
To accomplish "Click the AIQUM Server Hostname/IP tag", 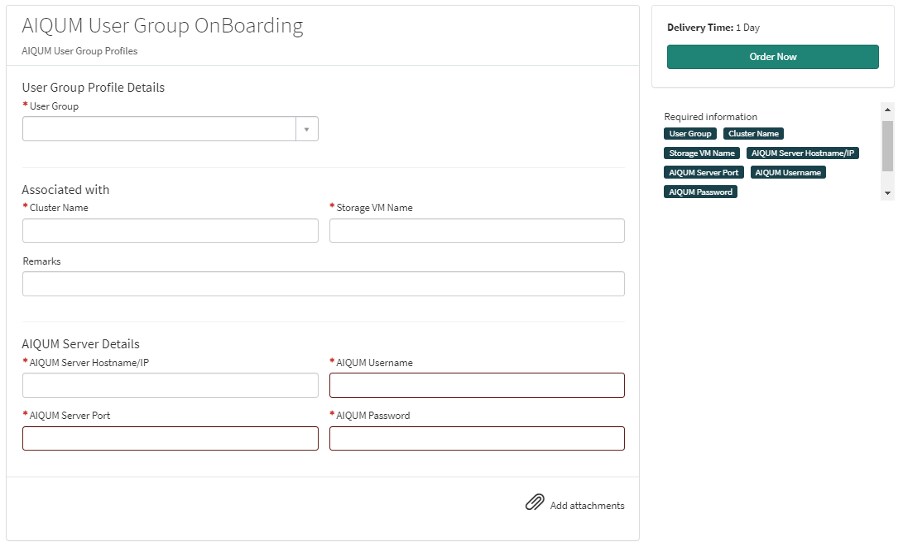I will 803,153.
